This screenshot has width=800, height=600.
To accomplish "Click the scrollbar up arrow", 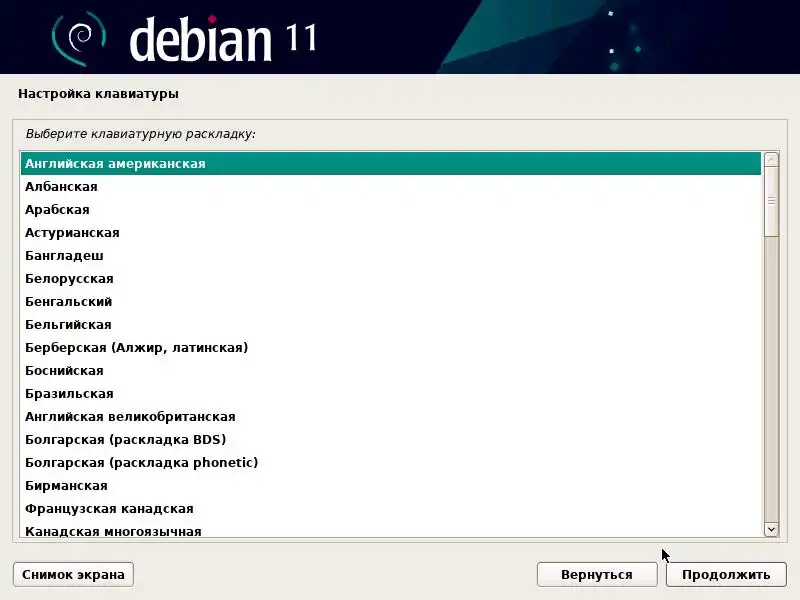I will click(771, 160).
